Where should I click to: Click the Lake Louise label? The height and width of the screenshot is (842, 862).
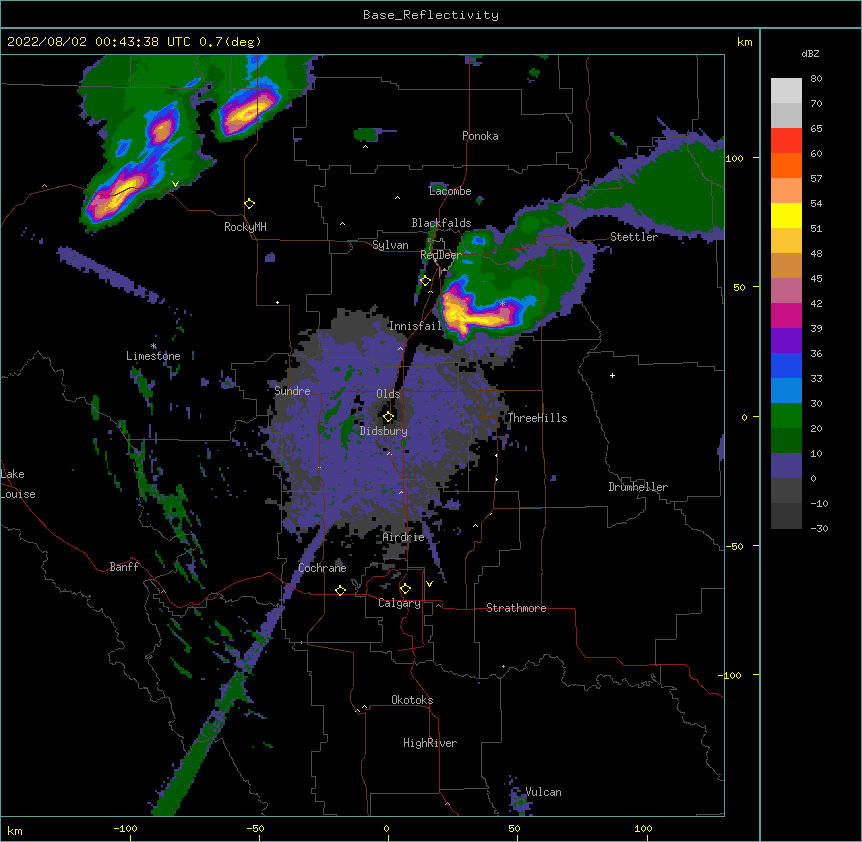tap(18, 484)
